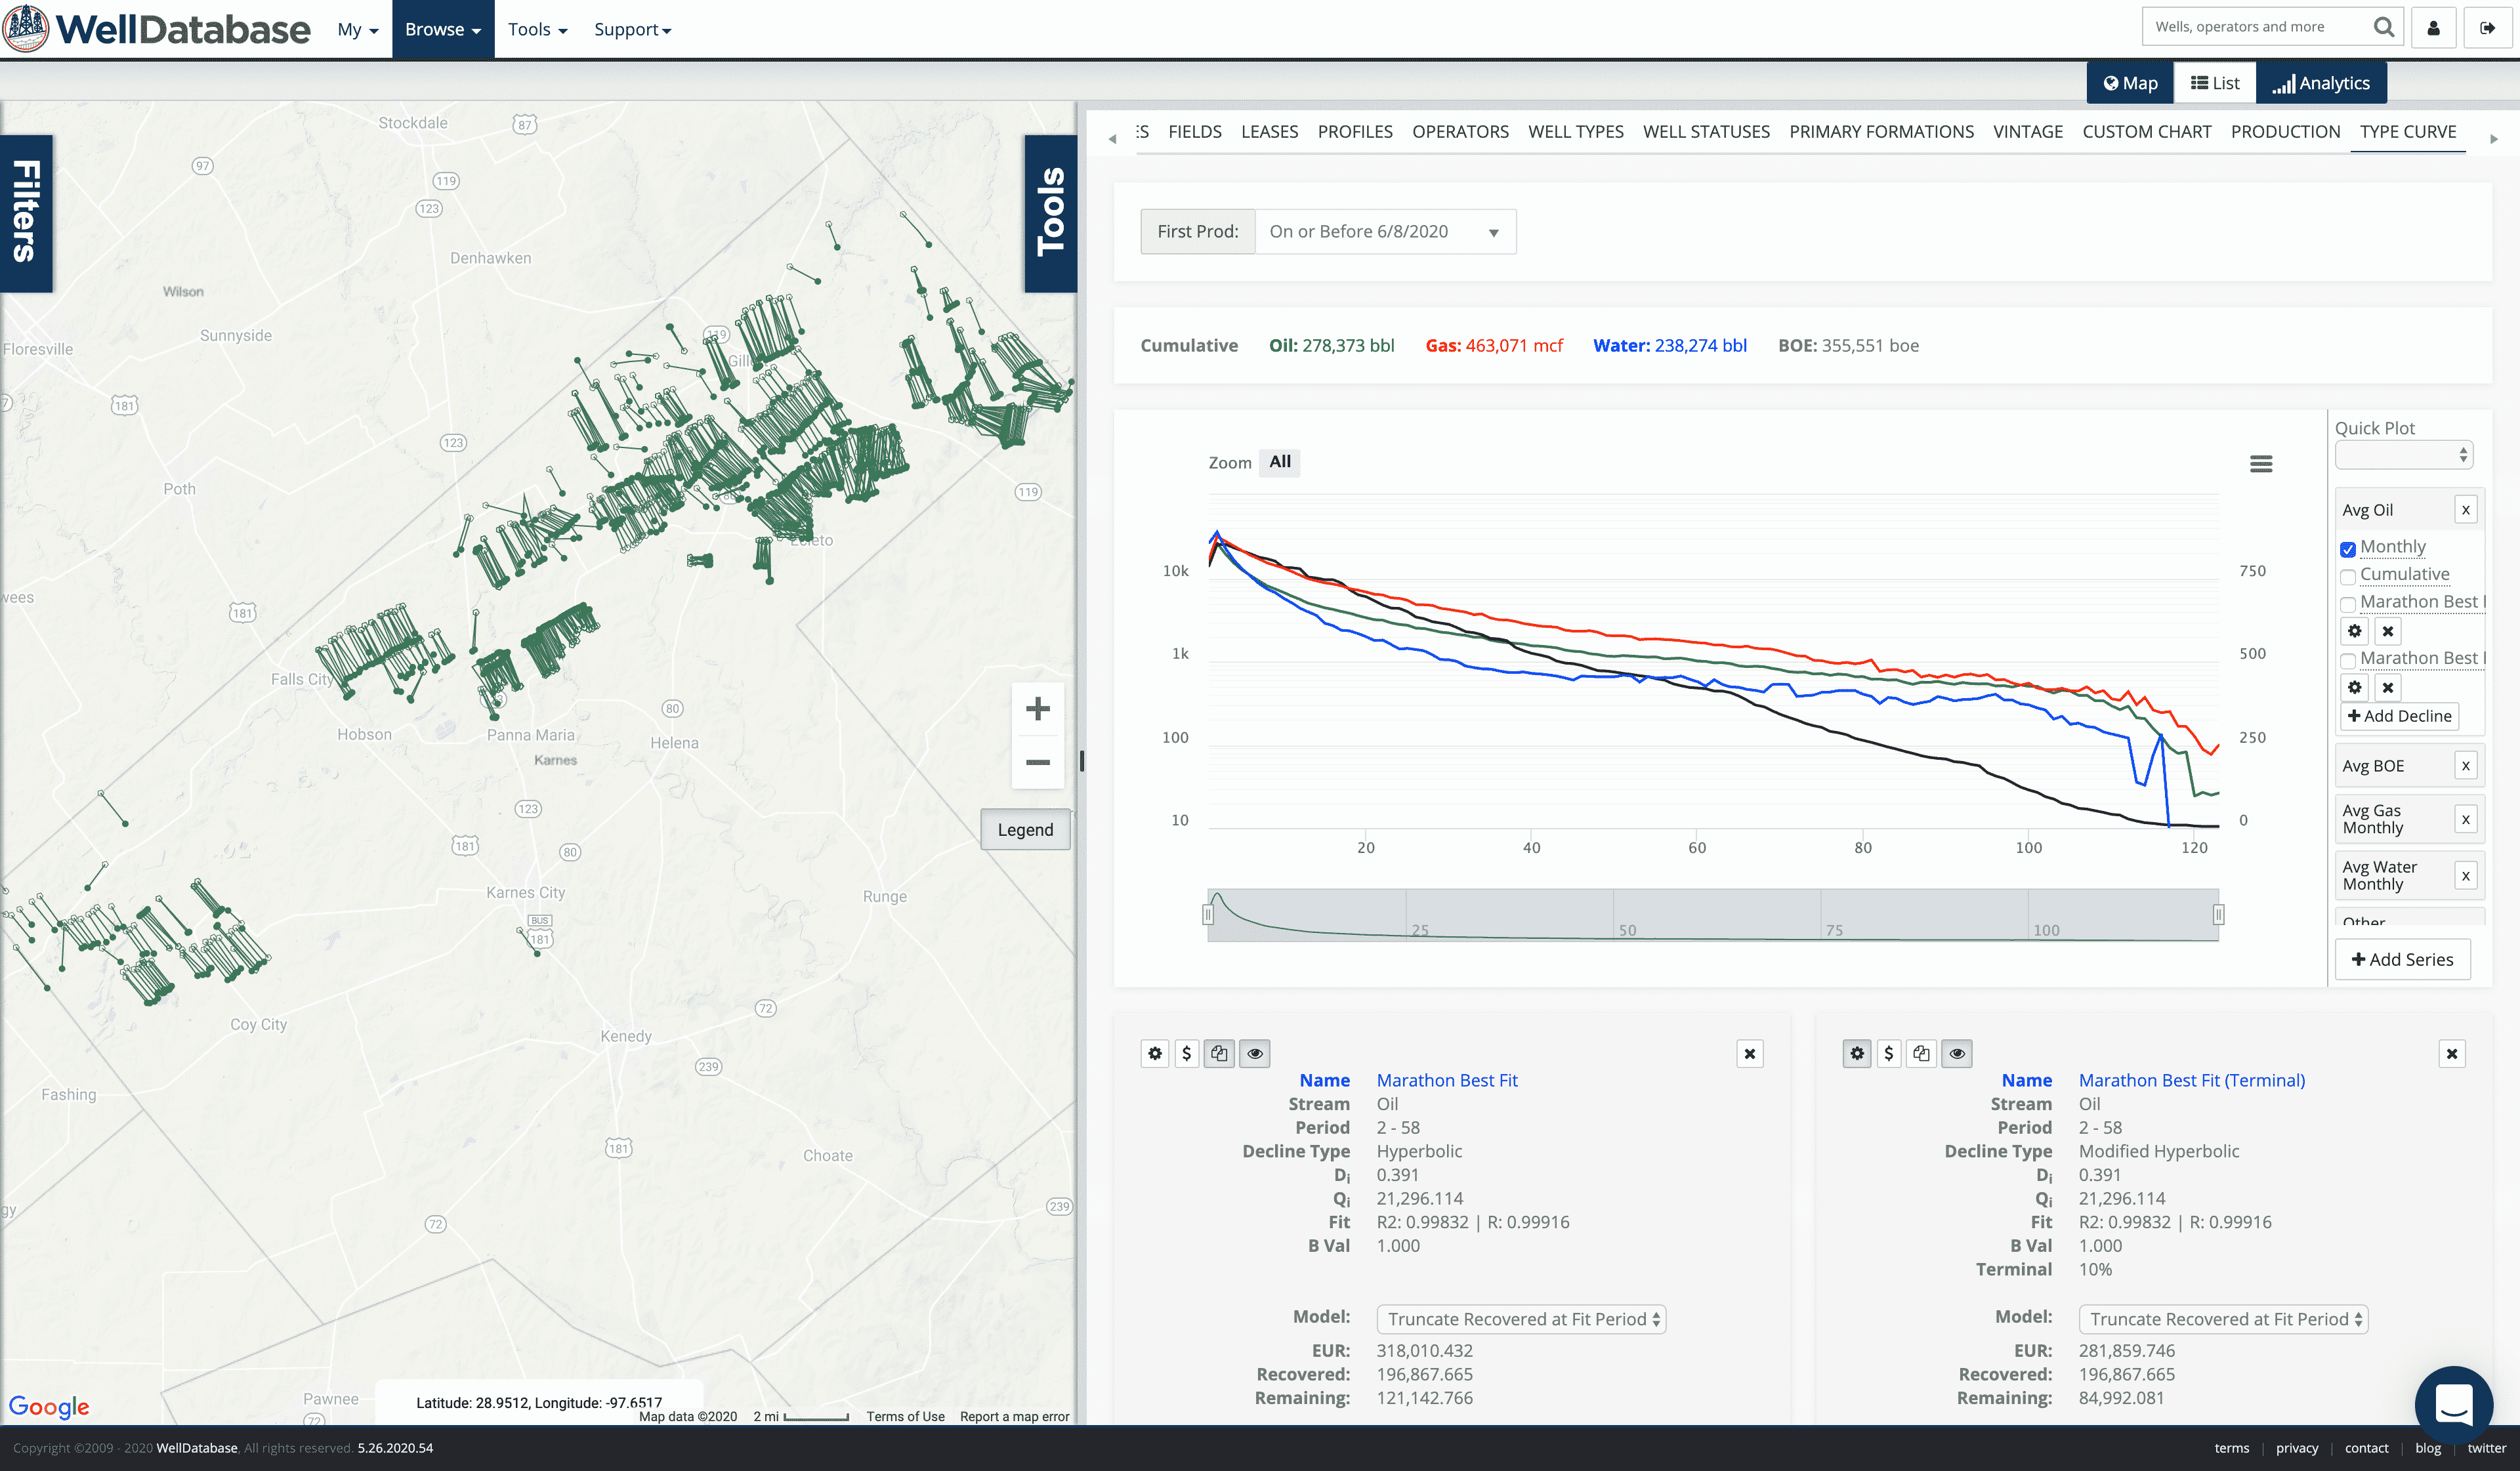Zoom out the map with minus
Image resolution: width=2520 pixels, height=1471 pixels.
click(1037, 763)
